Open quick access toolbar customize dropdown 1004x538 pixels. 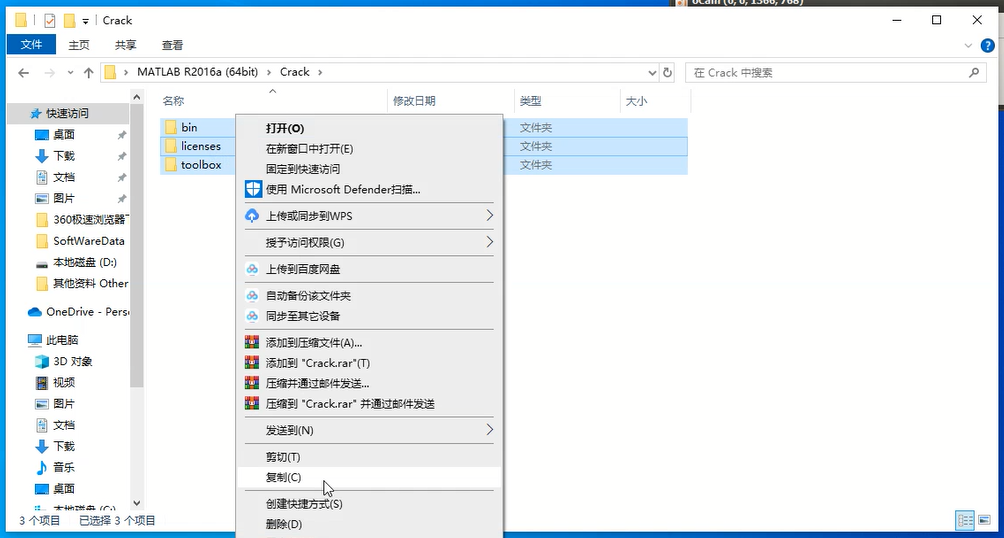pos(86,21)
